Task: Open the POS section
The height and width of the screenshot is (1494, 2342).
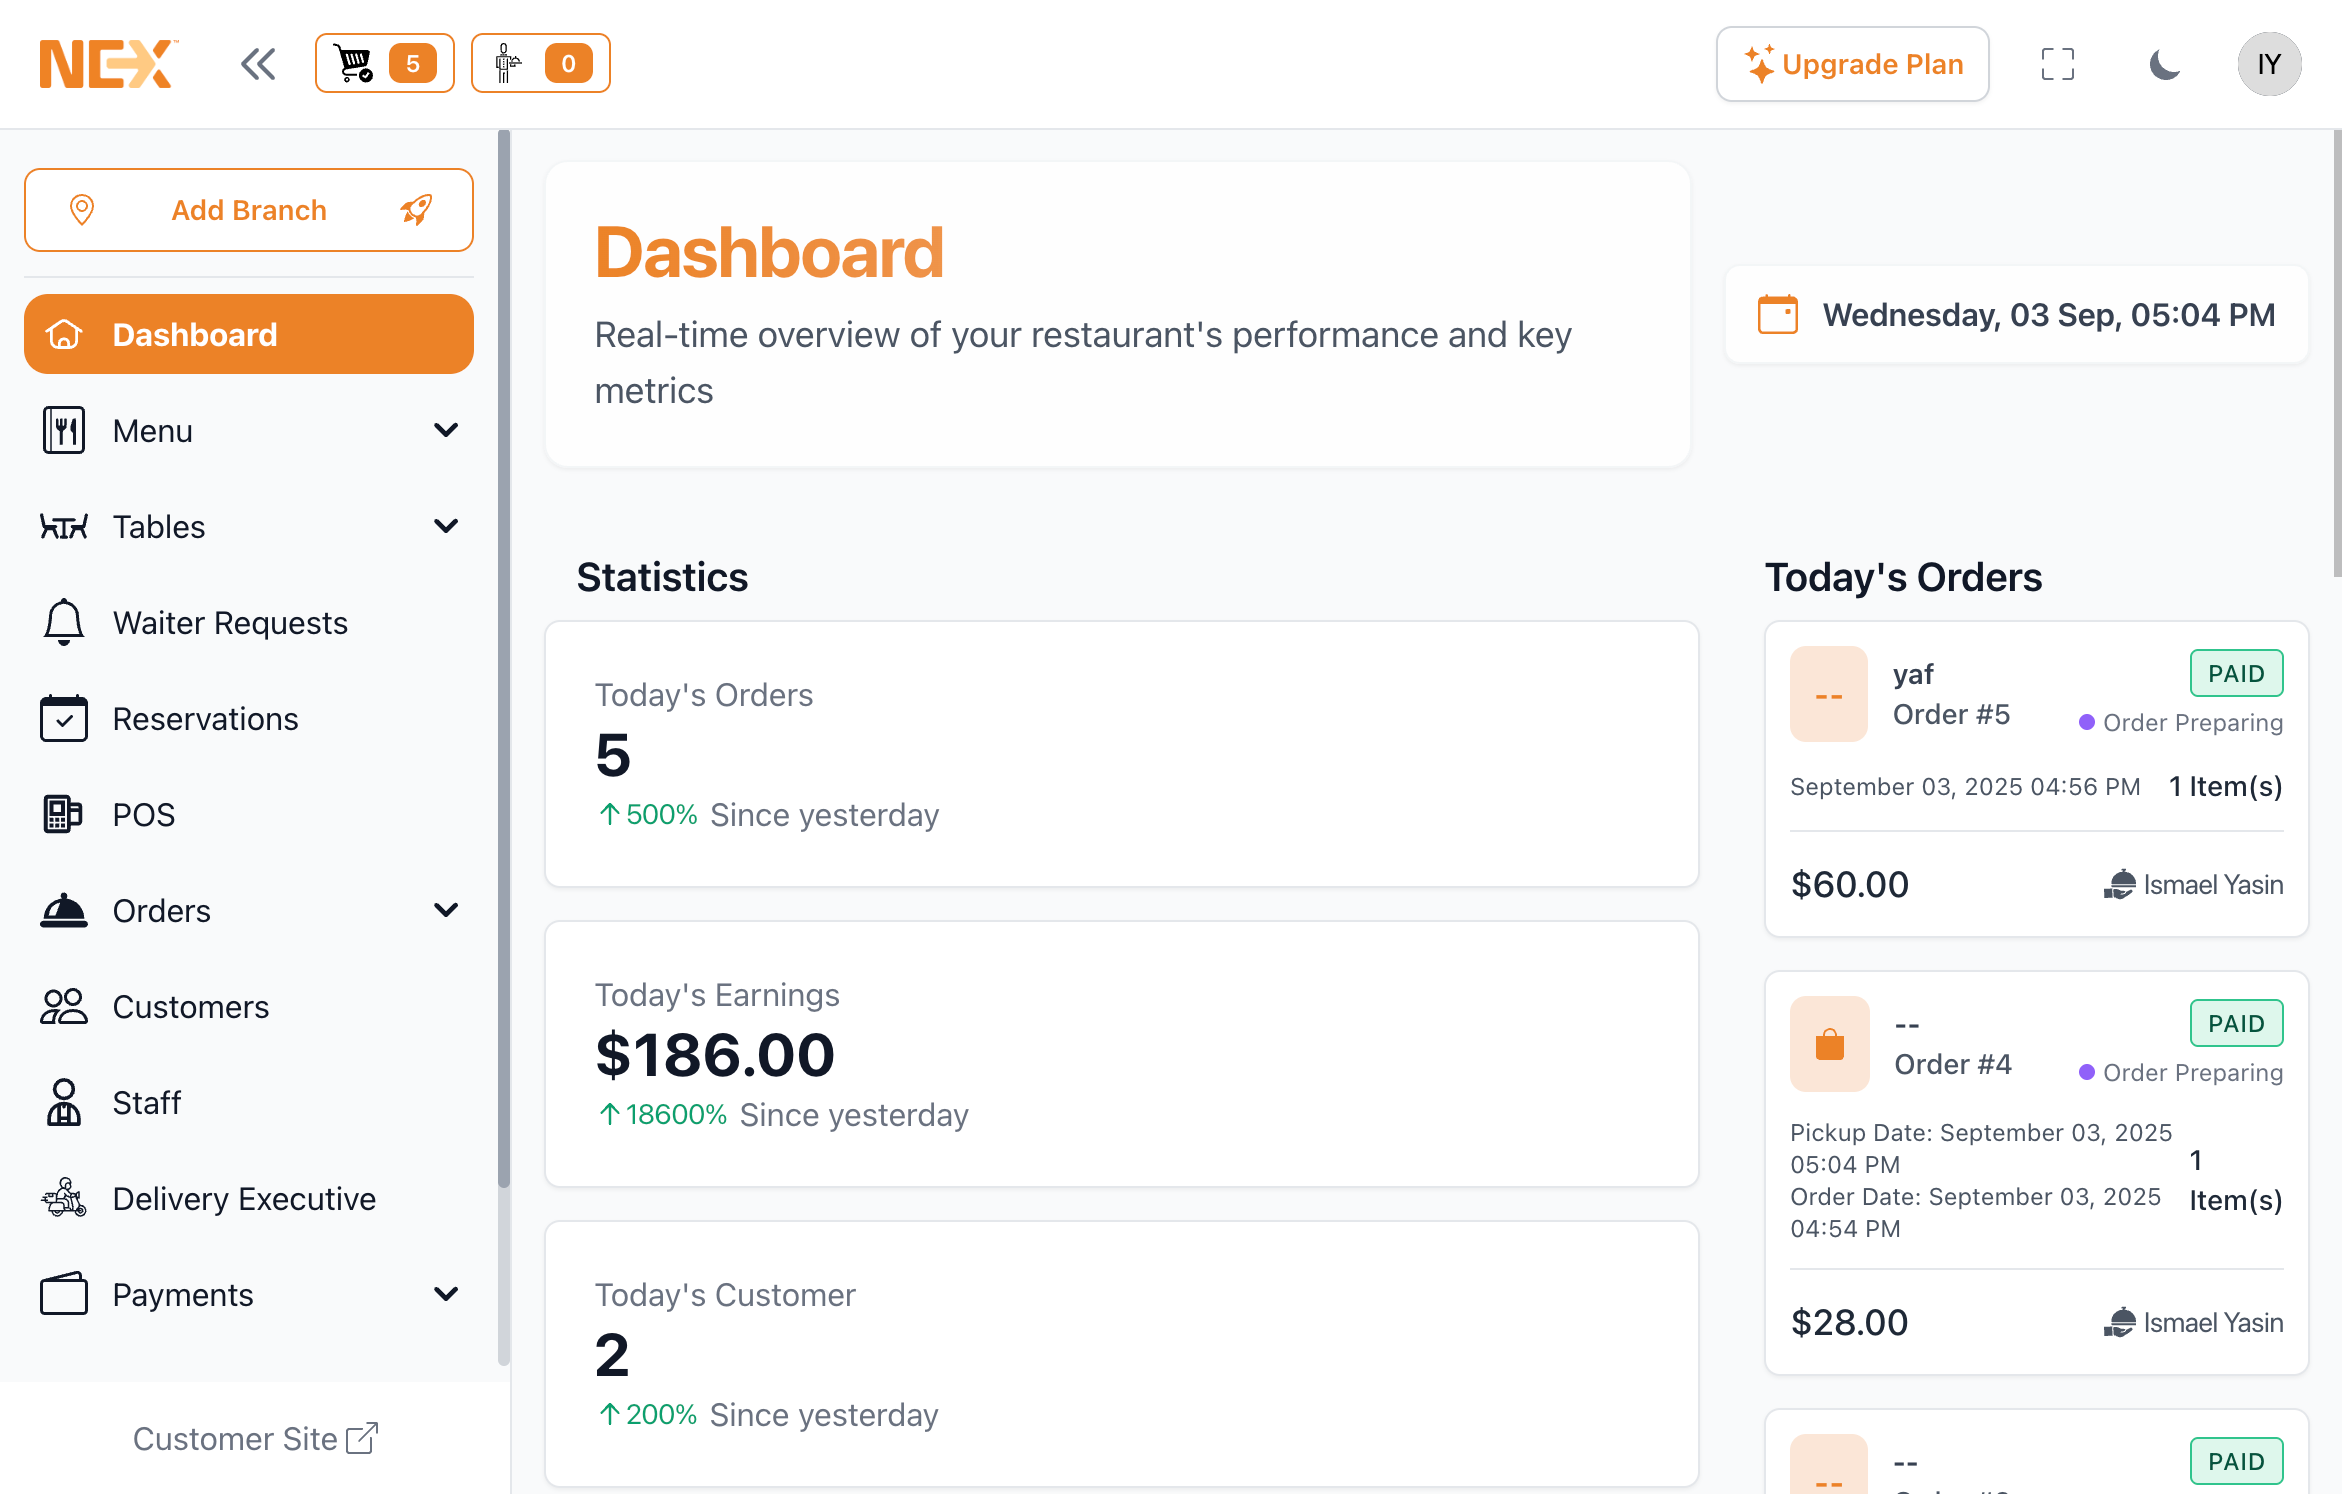Action: pos(143,815)
